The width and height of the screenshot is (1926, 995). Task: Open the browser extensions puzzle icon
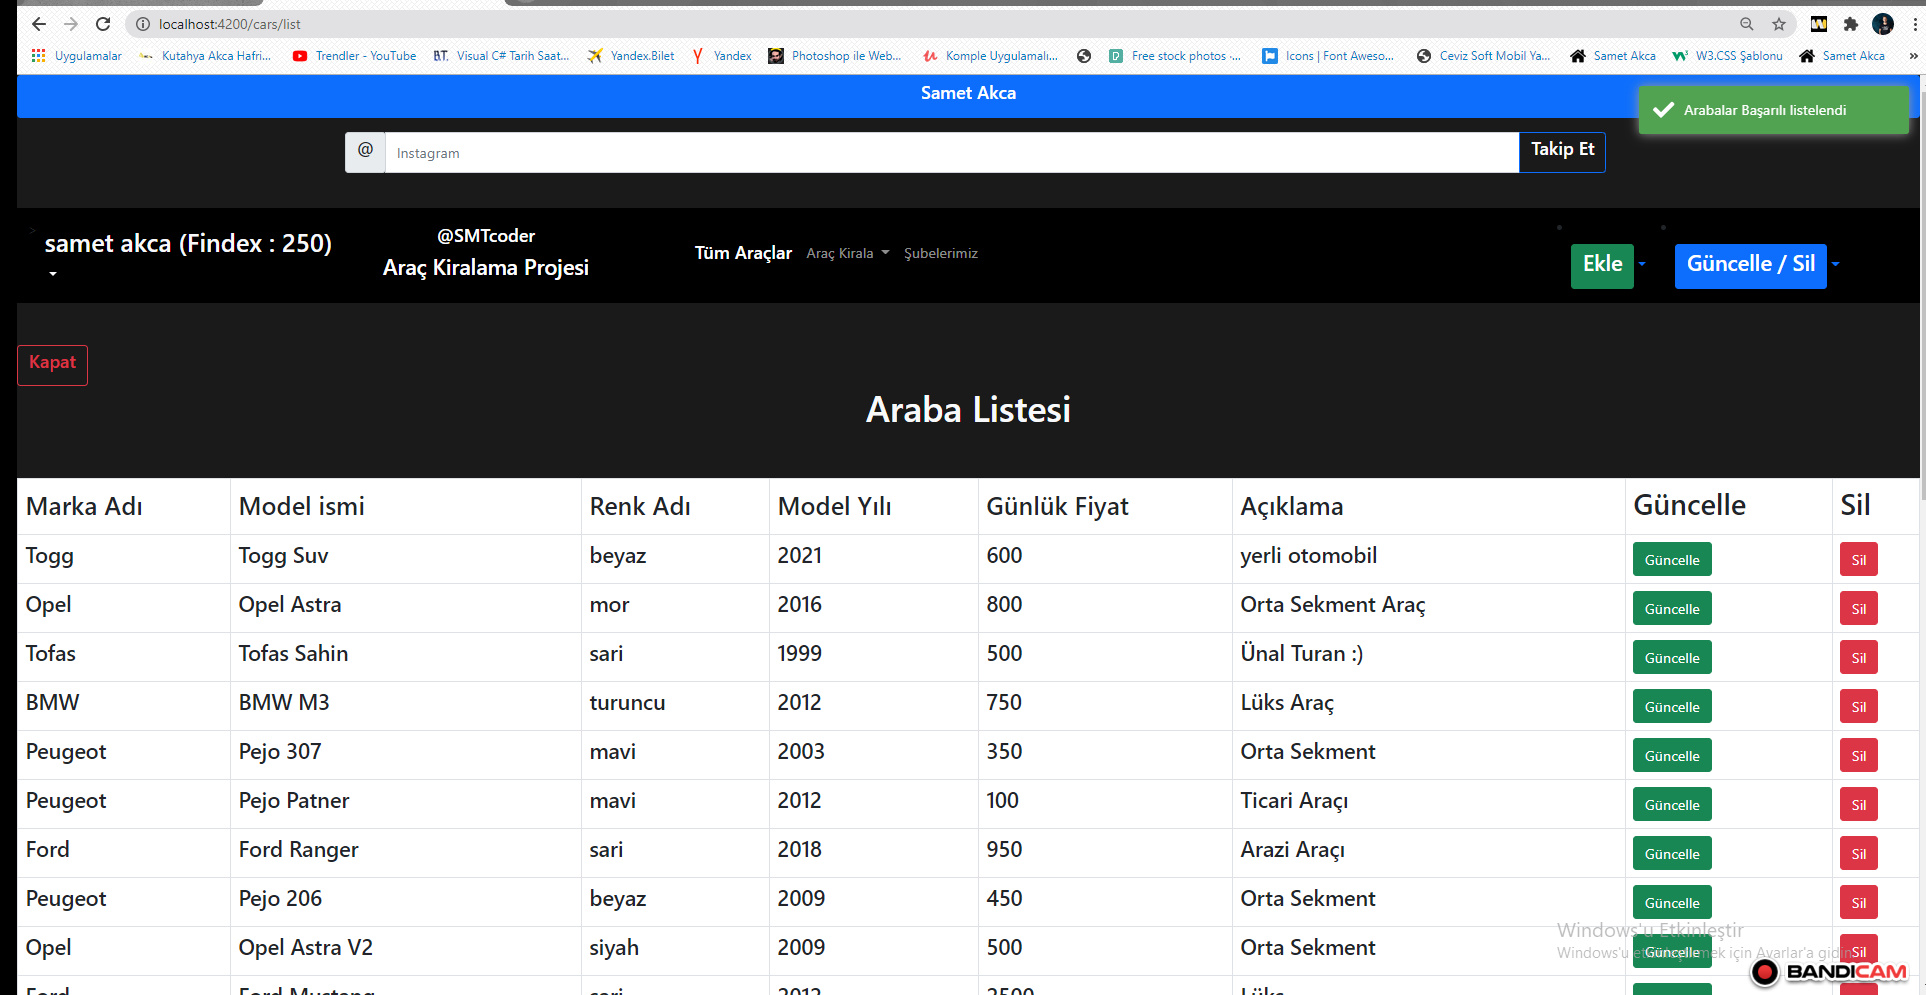point(1851,23)
